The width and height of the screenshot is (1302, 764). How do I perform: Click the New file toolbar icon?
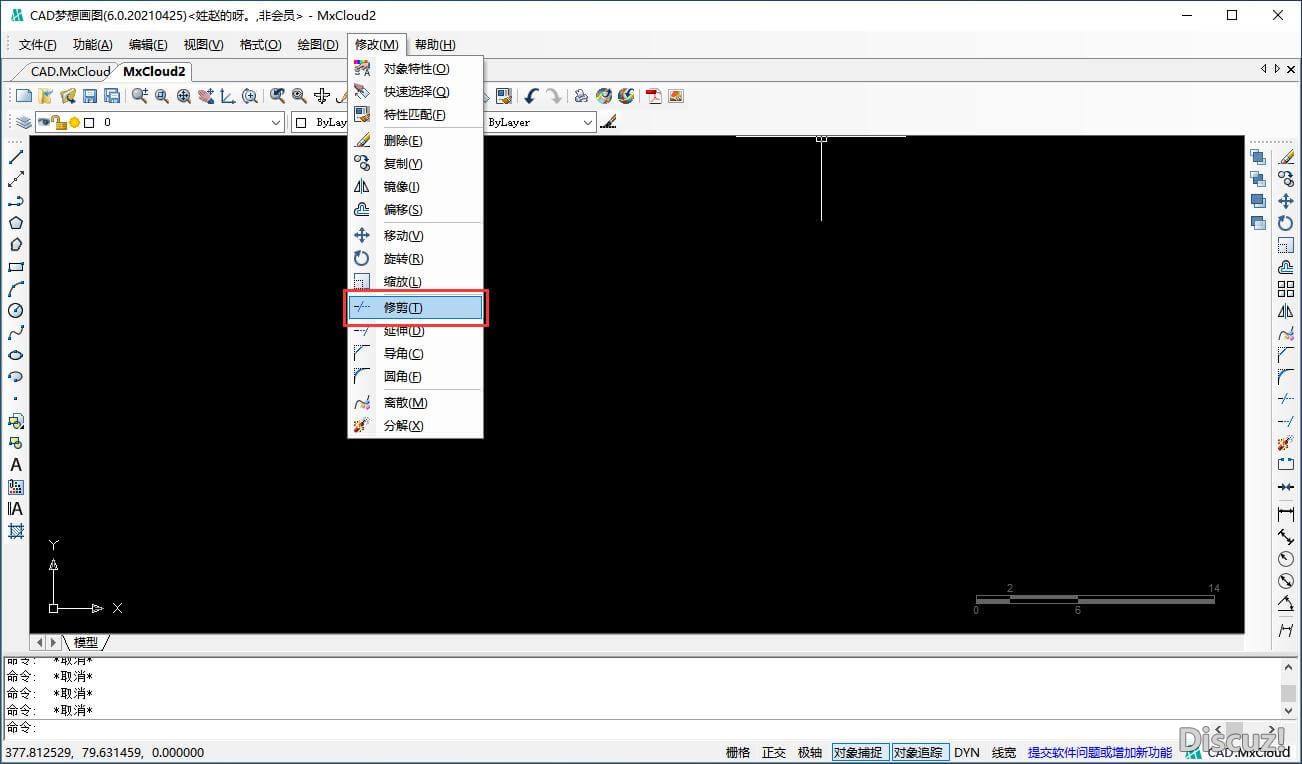(x=24, y=96)
